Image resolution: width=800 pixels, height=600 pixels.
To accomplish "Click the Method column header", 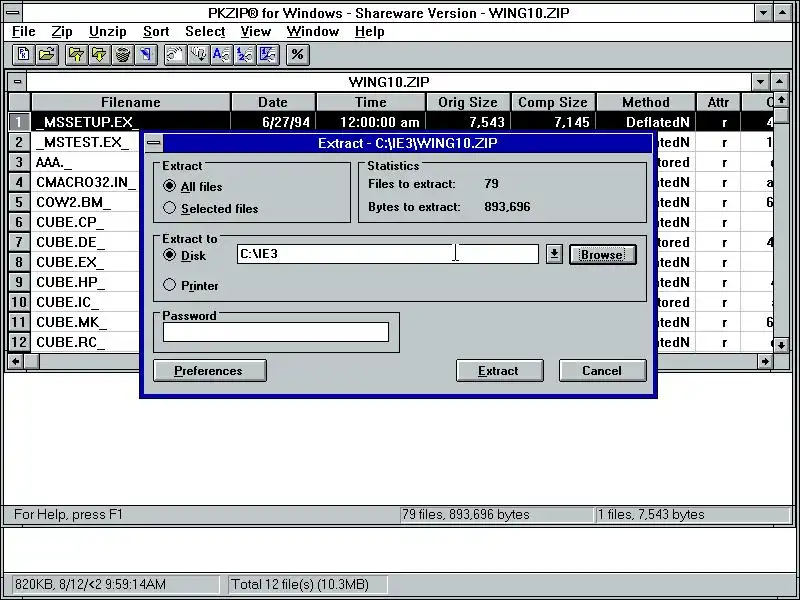I will point(645,102).
